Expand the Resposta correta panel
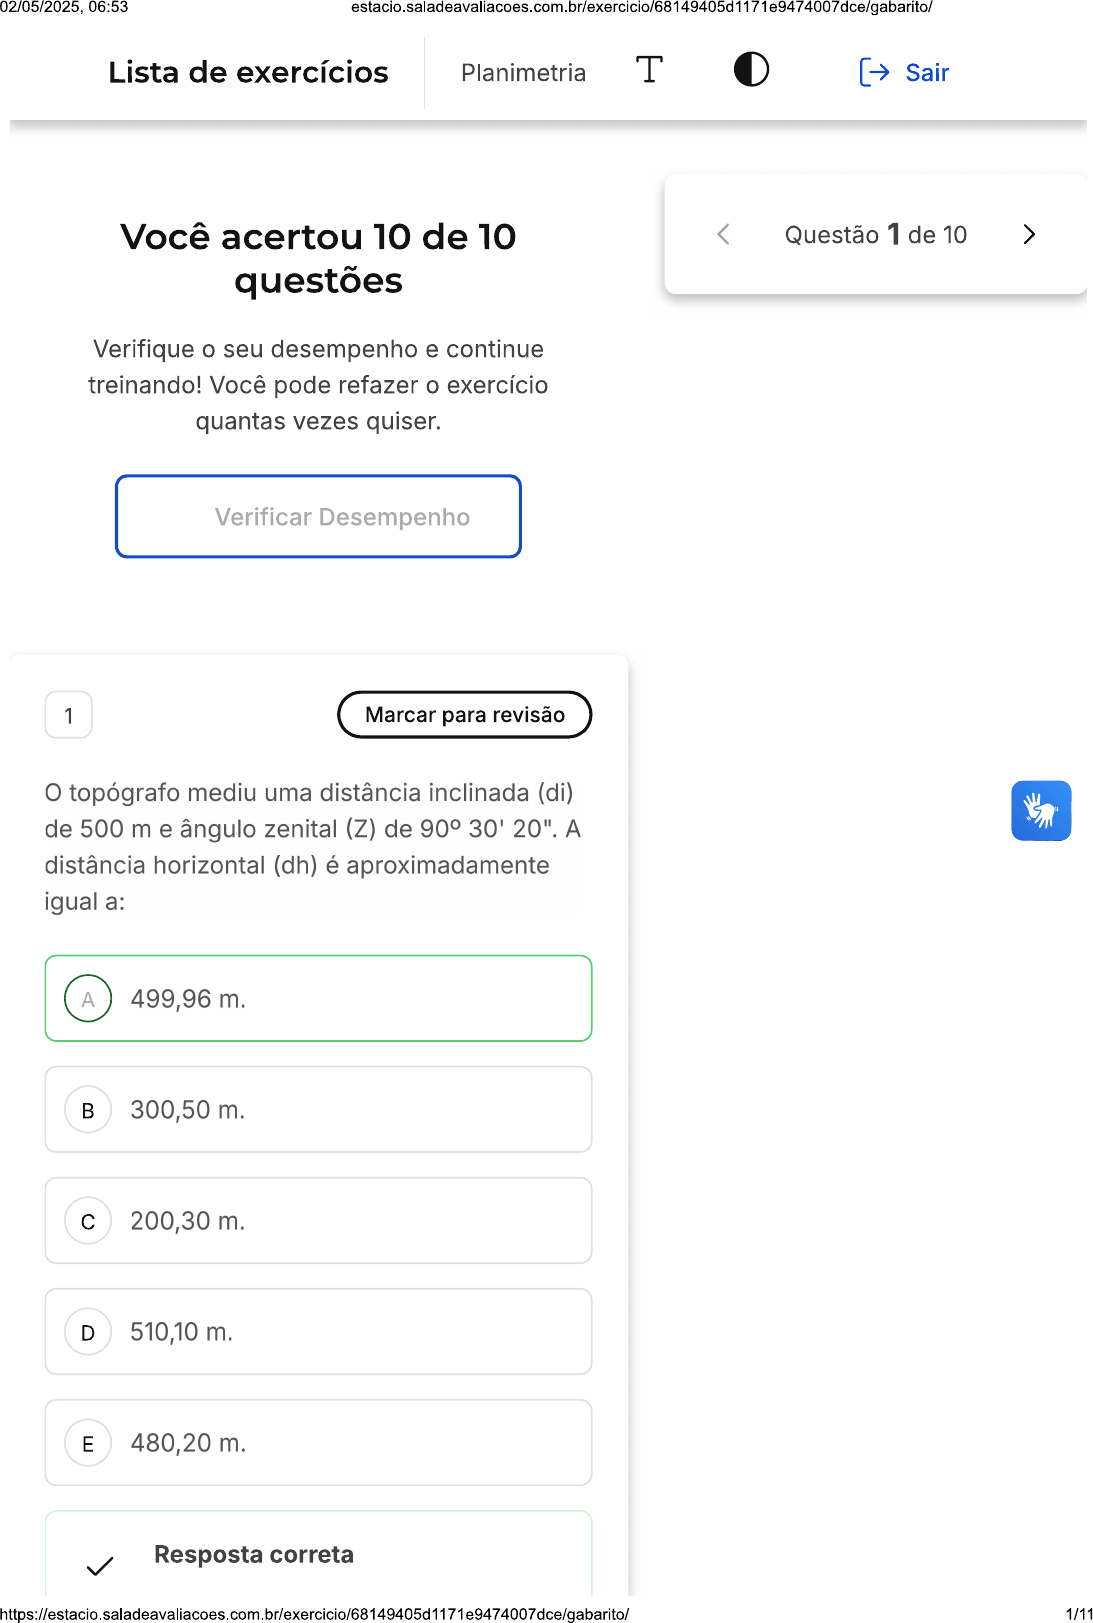This screenshot has width=1093, height=1623. click(x=318, y=1555)
